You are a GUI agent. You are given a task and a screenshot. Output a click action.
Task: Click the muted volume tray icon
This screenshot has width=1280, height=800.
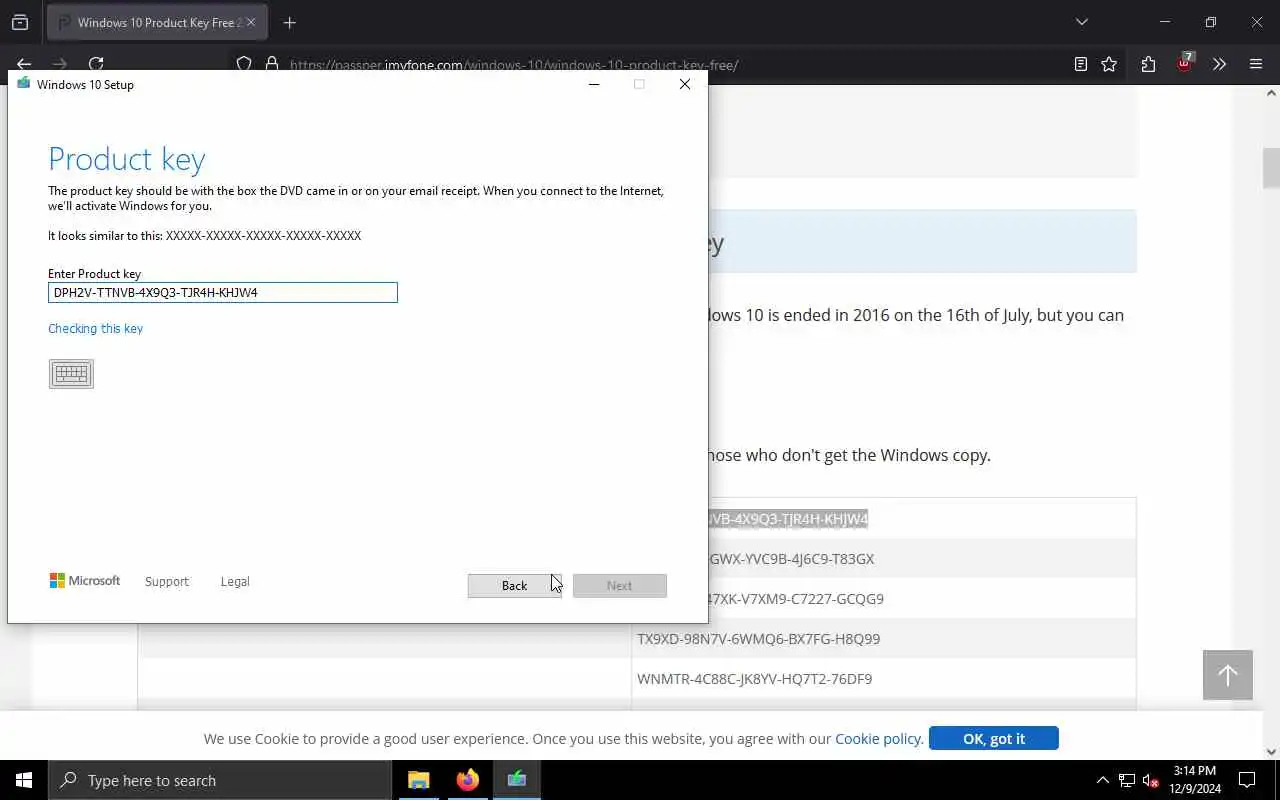point(1151,780)
